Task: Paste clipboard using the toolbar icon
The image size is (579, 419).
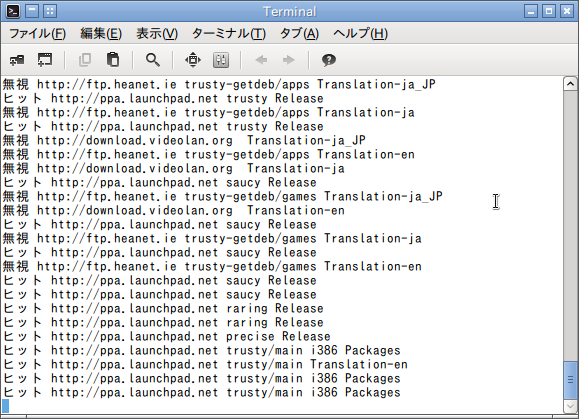Action: click(113, 60)
